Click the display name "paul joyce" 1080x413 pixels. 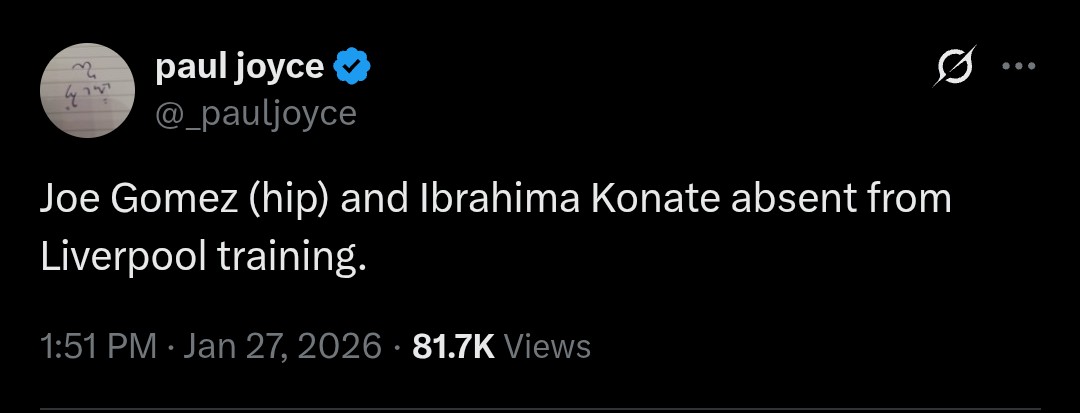click(x=240, y=68)
